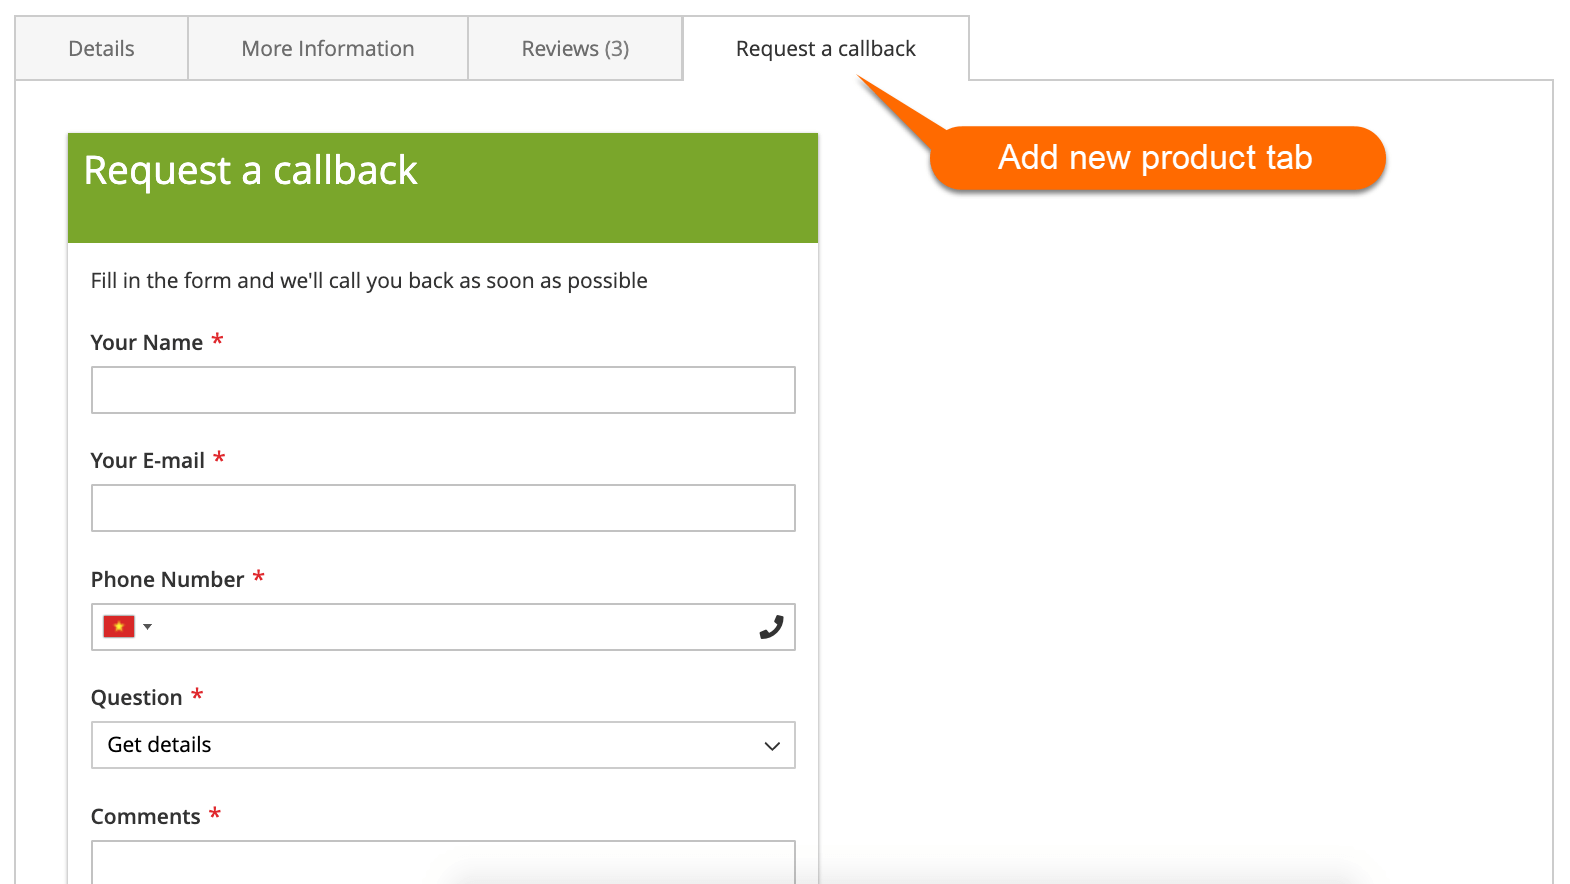Click the green Request a callback header
This screenshot has width=1570, height=884.
[443, 188]
